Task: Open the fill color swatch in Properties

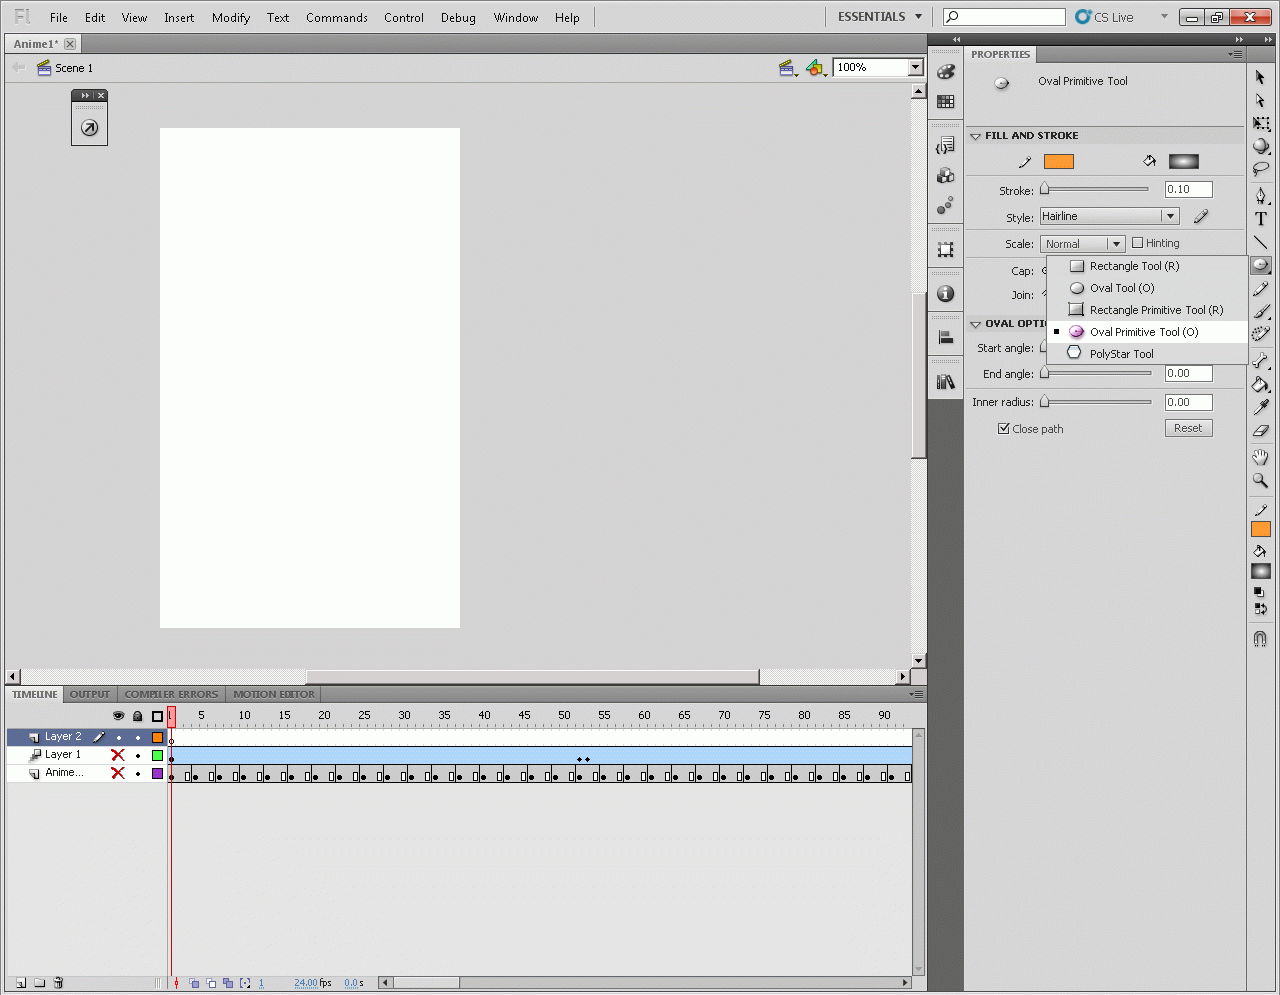Action: [1183, 162]
